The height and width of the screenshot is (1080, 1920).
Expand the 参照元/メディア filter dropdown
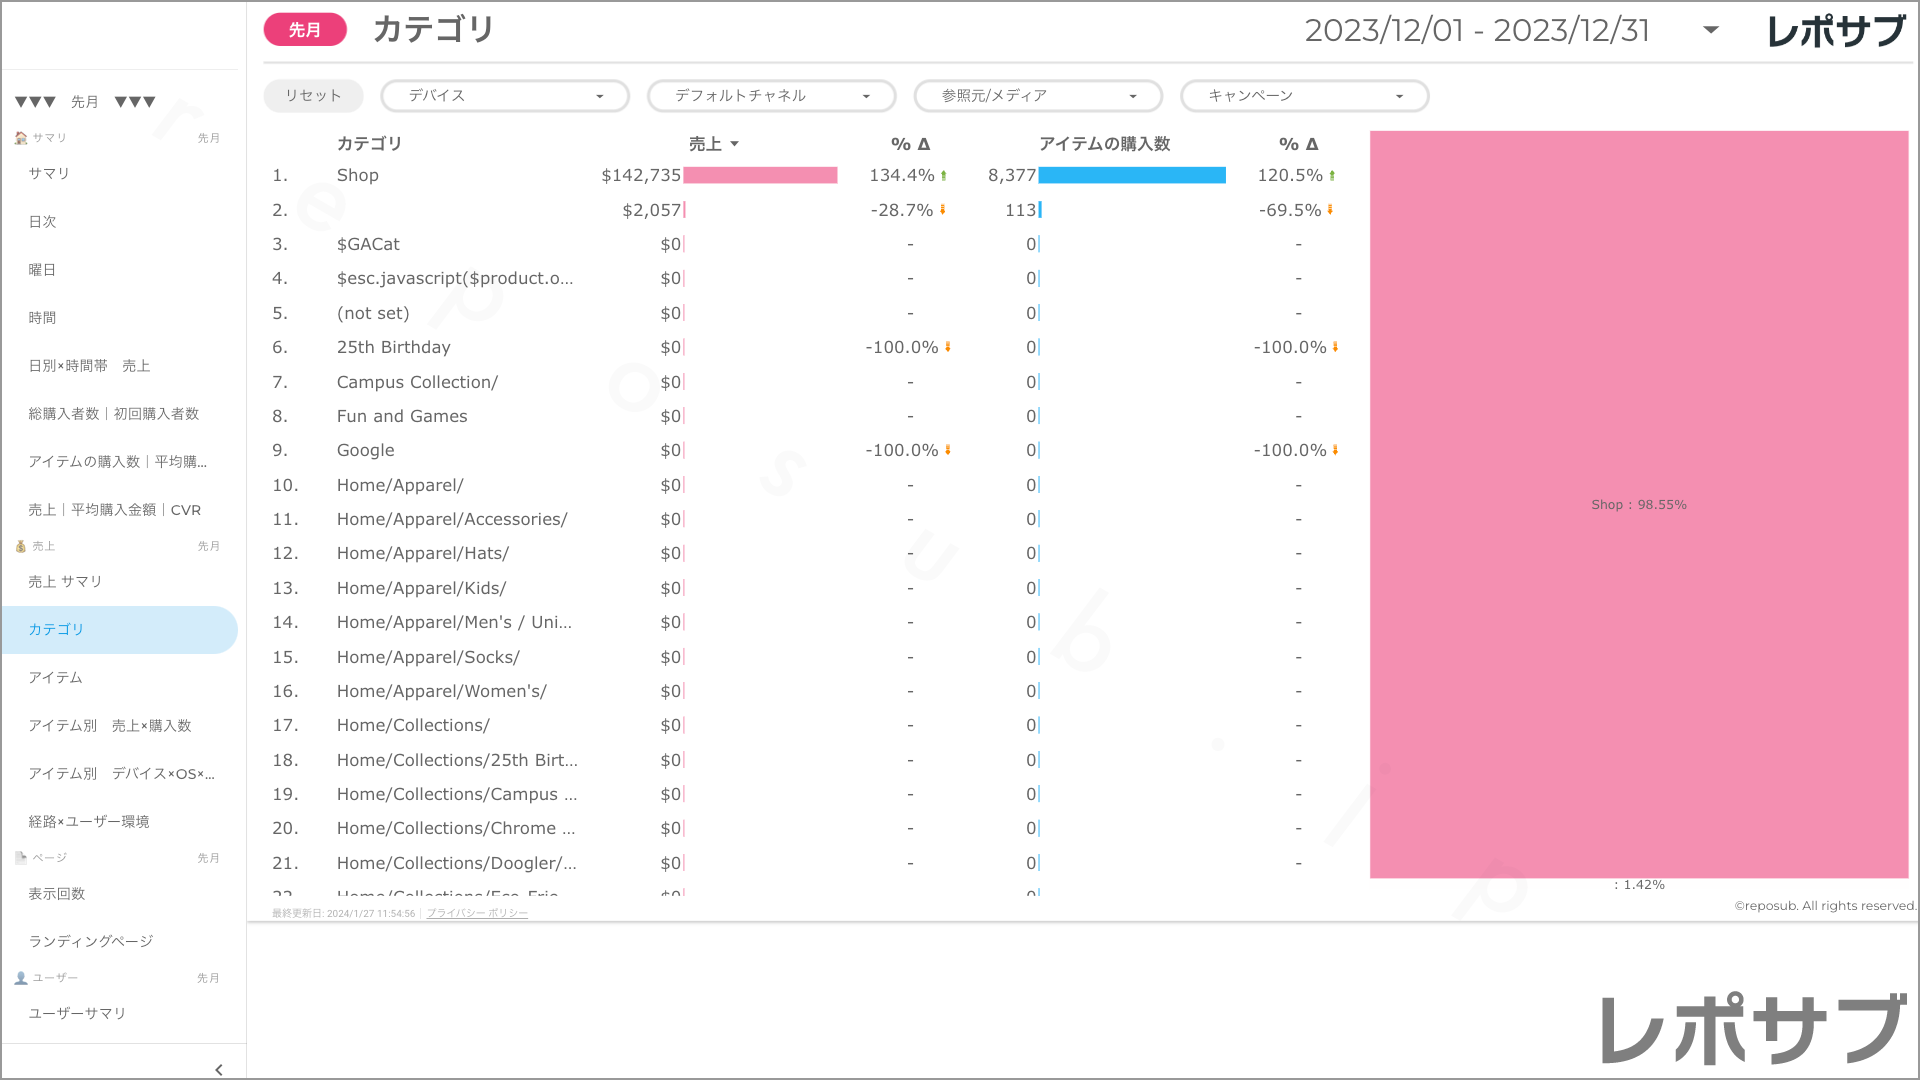1038,96
